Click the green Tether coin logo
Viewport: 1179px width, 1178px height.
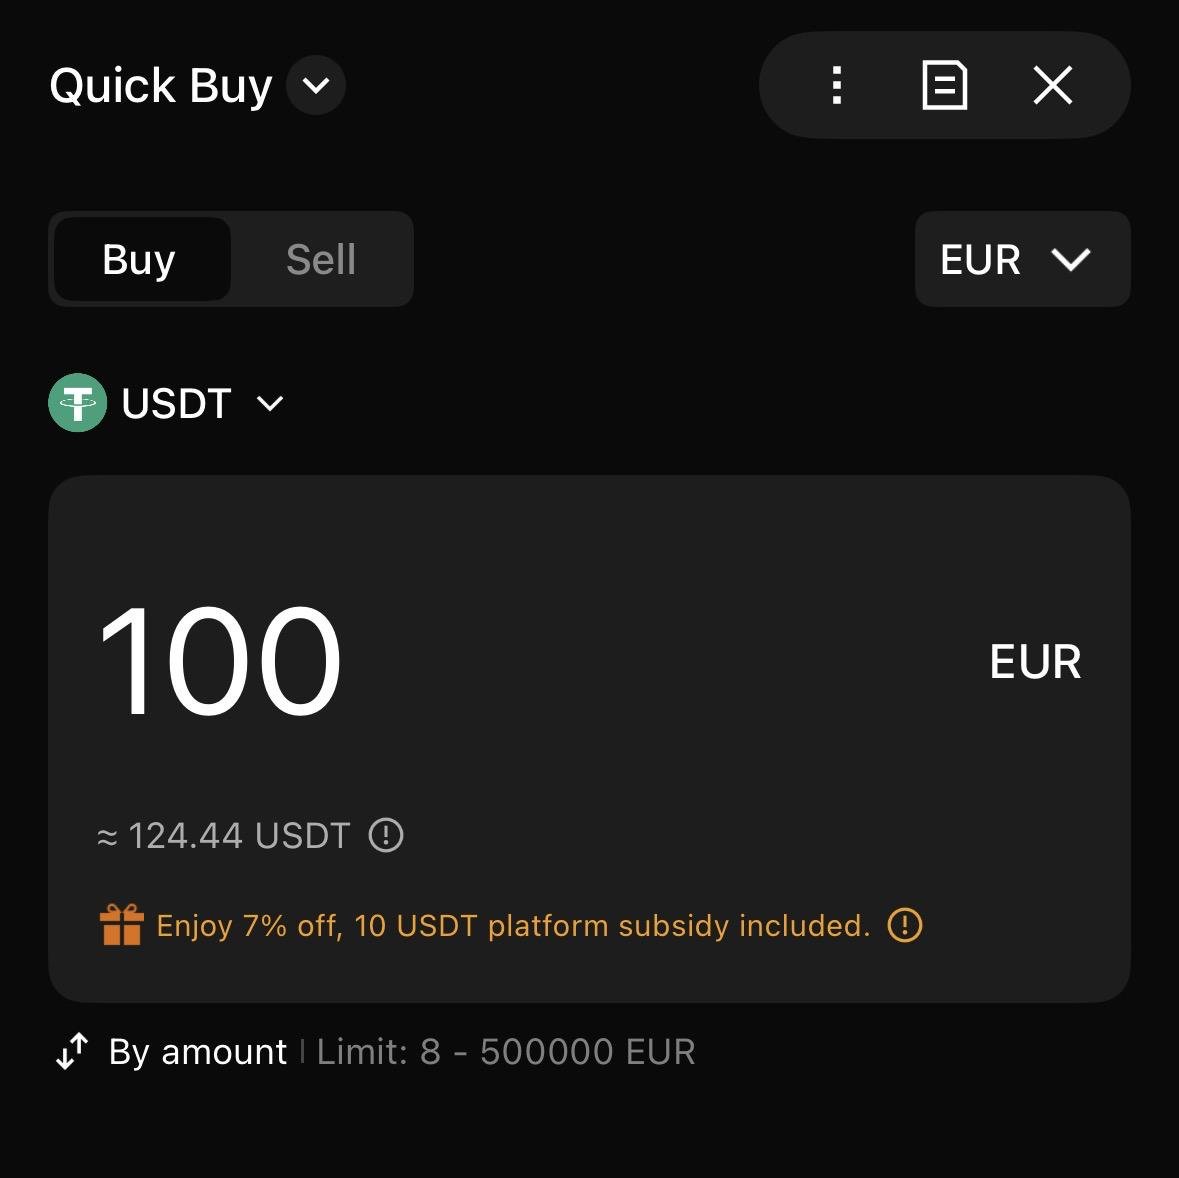77,403
